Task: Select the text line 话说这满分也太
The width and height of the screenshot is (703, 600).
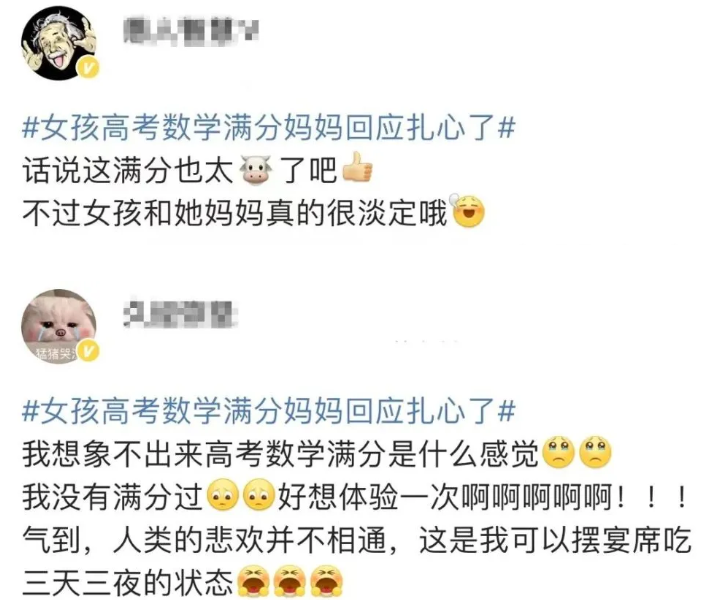Action: coord(129,170)
